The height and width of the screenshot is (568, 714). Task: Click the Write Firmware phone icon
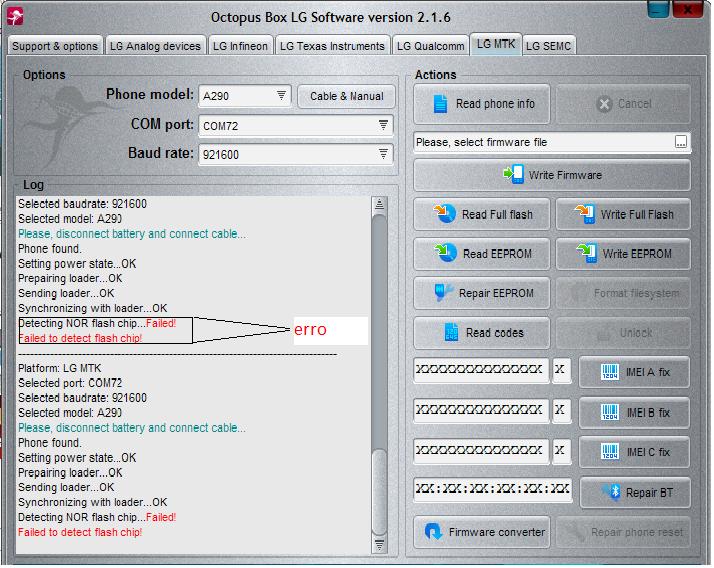[513, 174]
